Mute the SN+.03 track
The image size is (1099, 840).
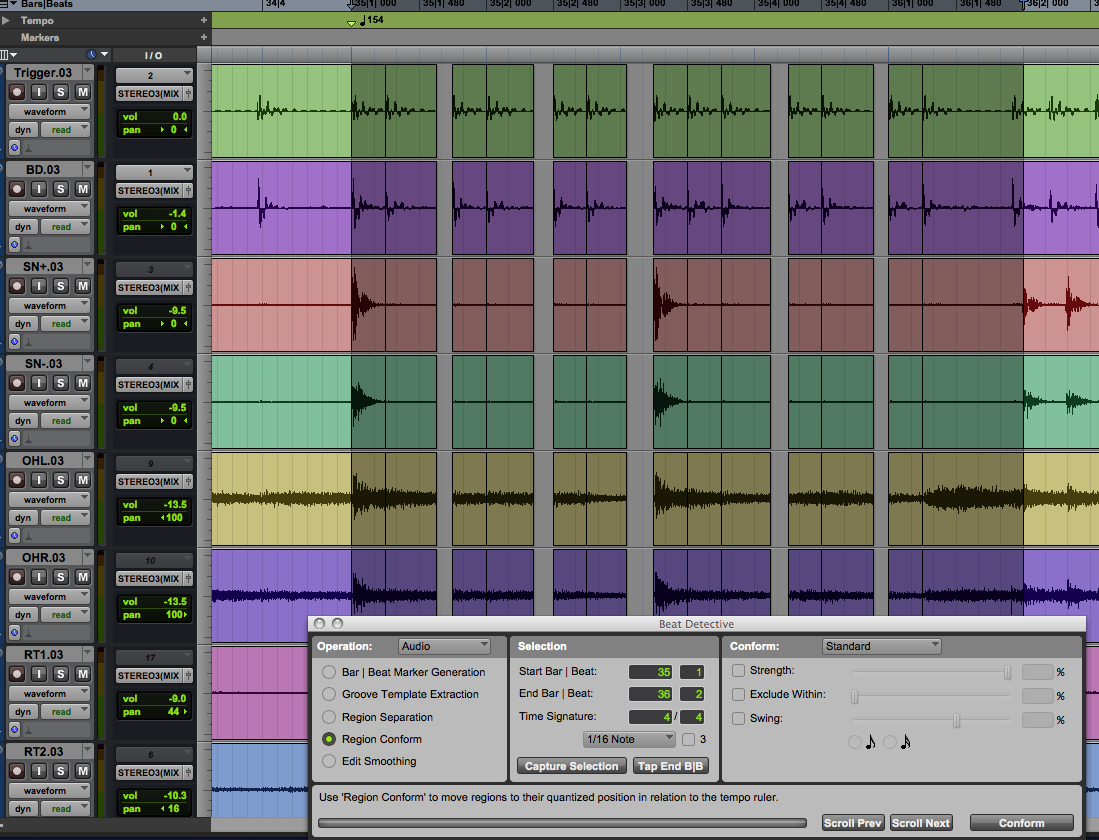click(83, 285)
